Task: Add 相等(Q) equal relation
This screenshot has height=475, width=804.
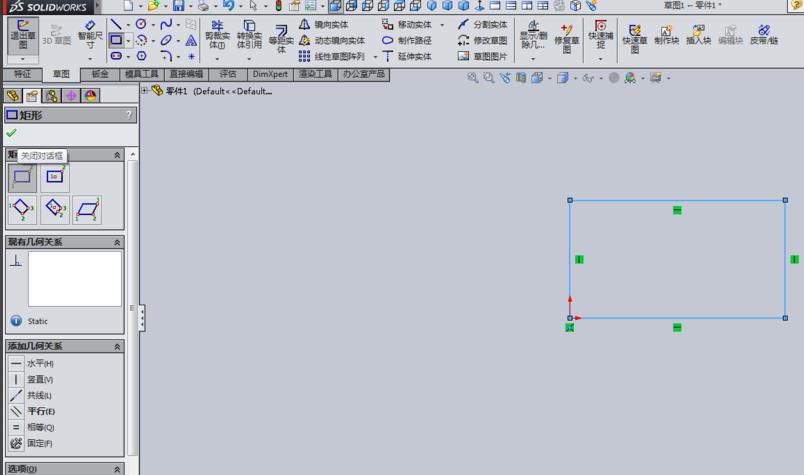Action: click(x=32, y=427)
